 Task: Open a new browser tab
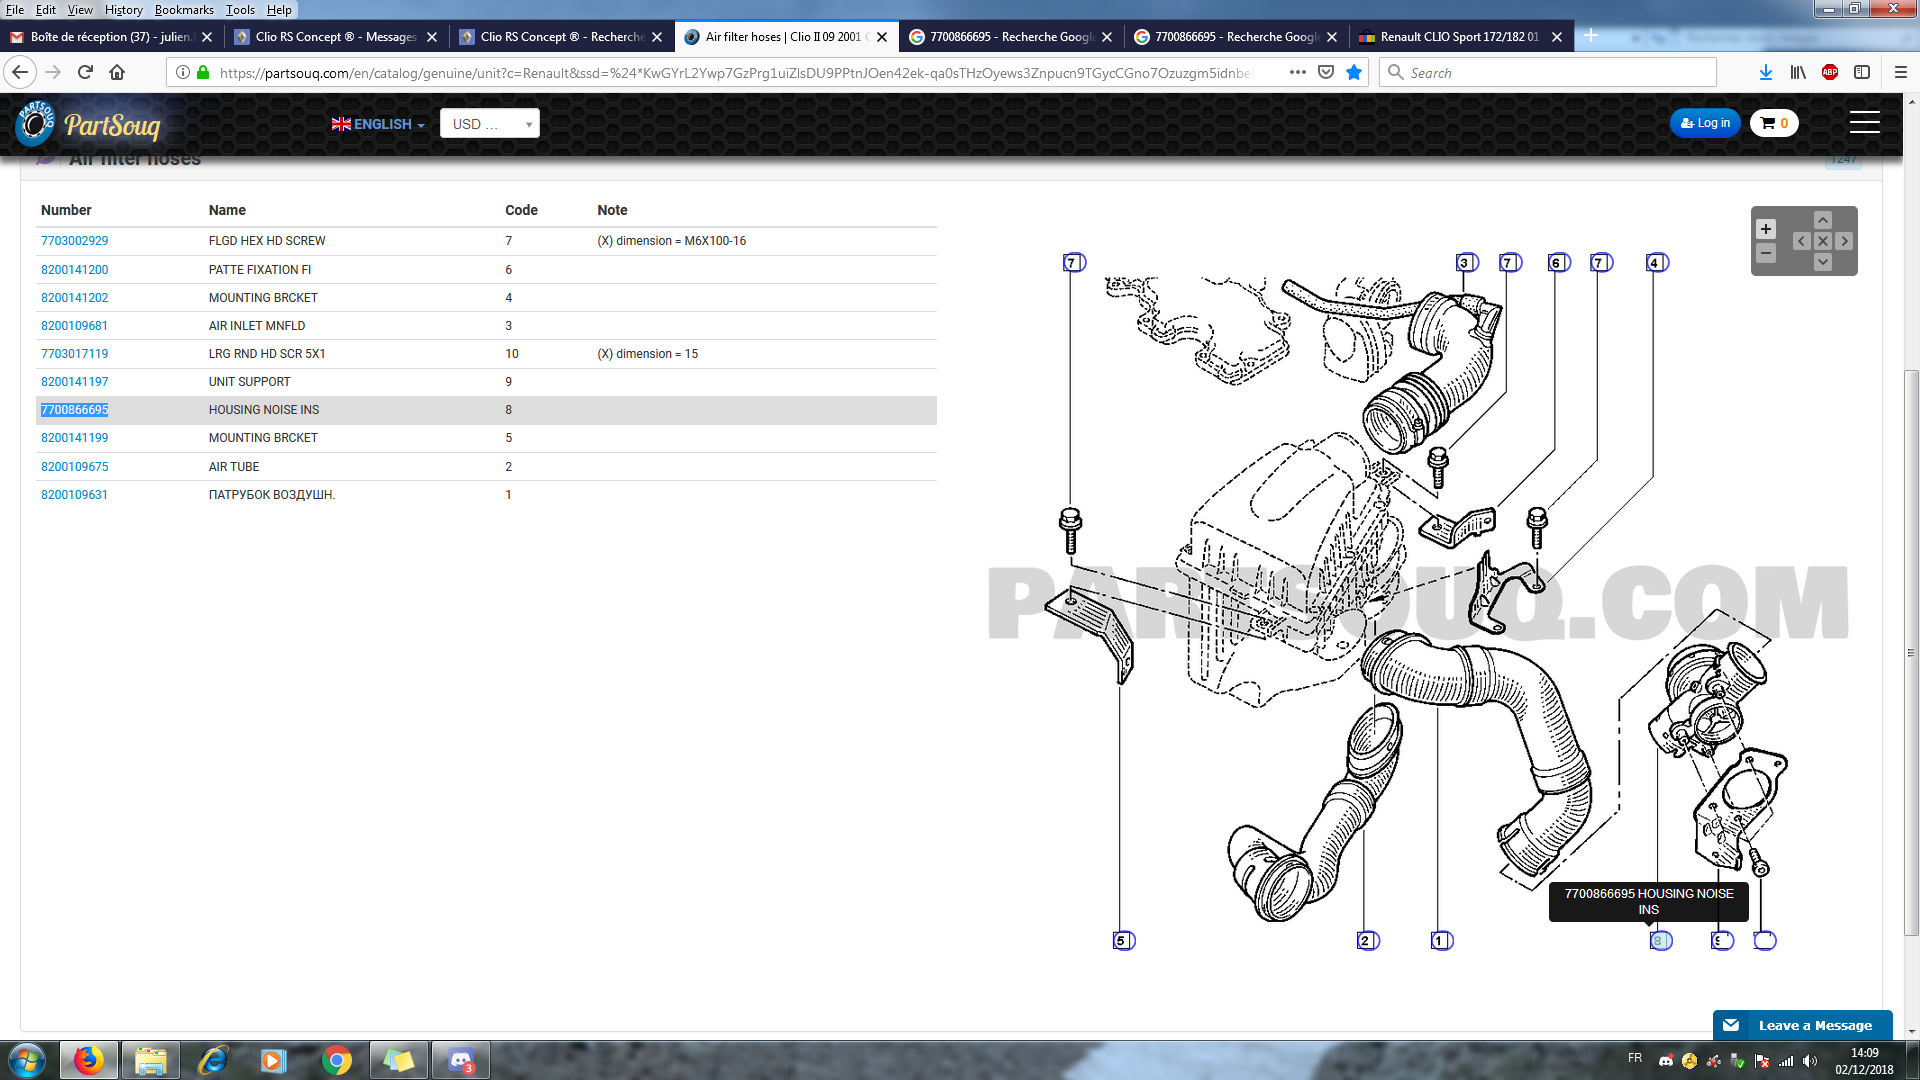point(1591,36)
